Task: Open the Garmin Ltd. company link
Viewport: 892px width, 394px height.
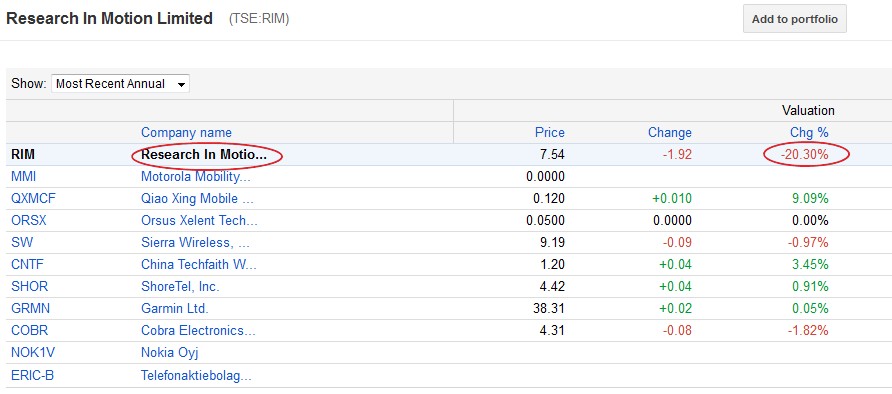Action: click(x=175, y=309)
